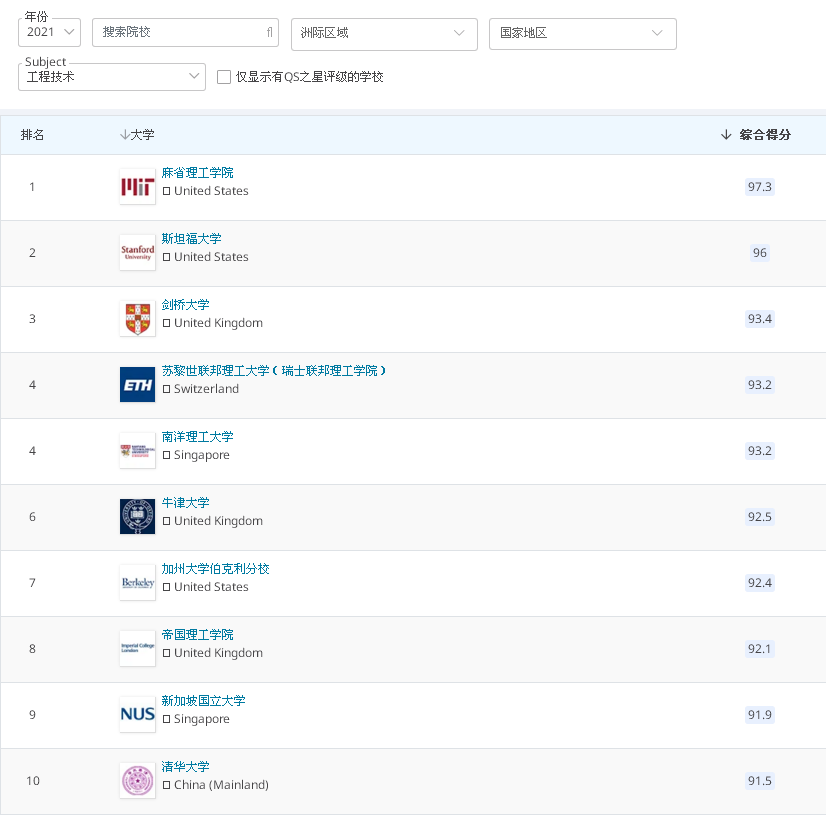Click the Tsinghua University seal logo
The height and width of the screenshot is (815, 826).
click(x=137, y=780)
